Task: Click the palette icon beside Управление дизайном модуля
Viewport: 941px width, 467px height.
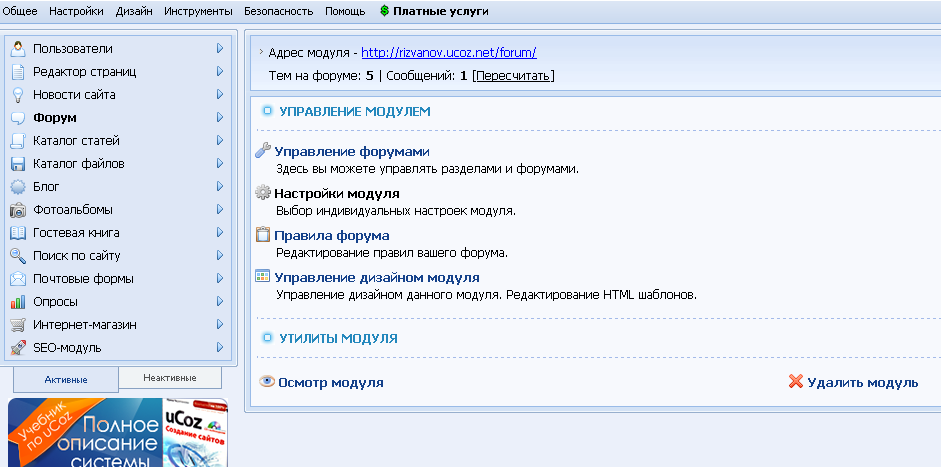Action: click(x=263, y=277)
